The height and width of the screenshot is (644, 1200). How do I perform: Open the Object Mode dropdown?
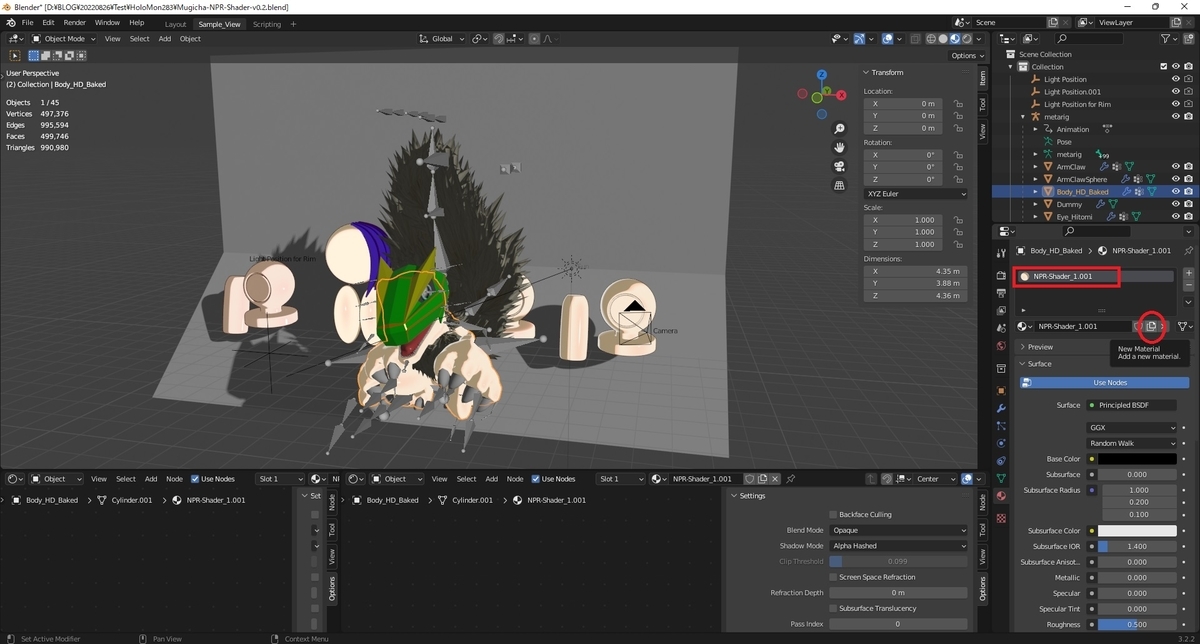click(64, 39)
